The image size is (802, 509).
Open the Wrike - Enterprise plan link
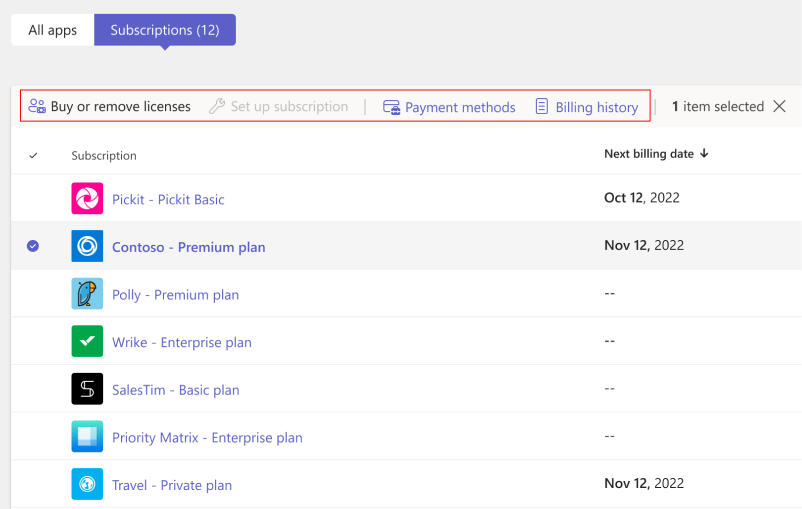pyautogui.click(x=181, y=342)
